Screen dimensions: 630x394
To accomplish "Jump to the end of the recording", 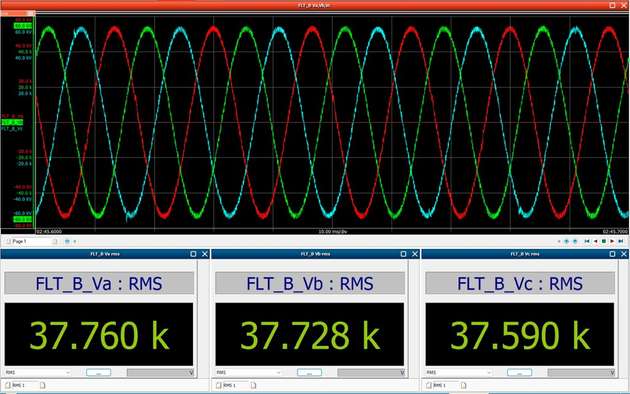I will pyautogui.click(x=621, y=241).
